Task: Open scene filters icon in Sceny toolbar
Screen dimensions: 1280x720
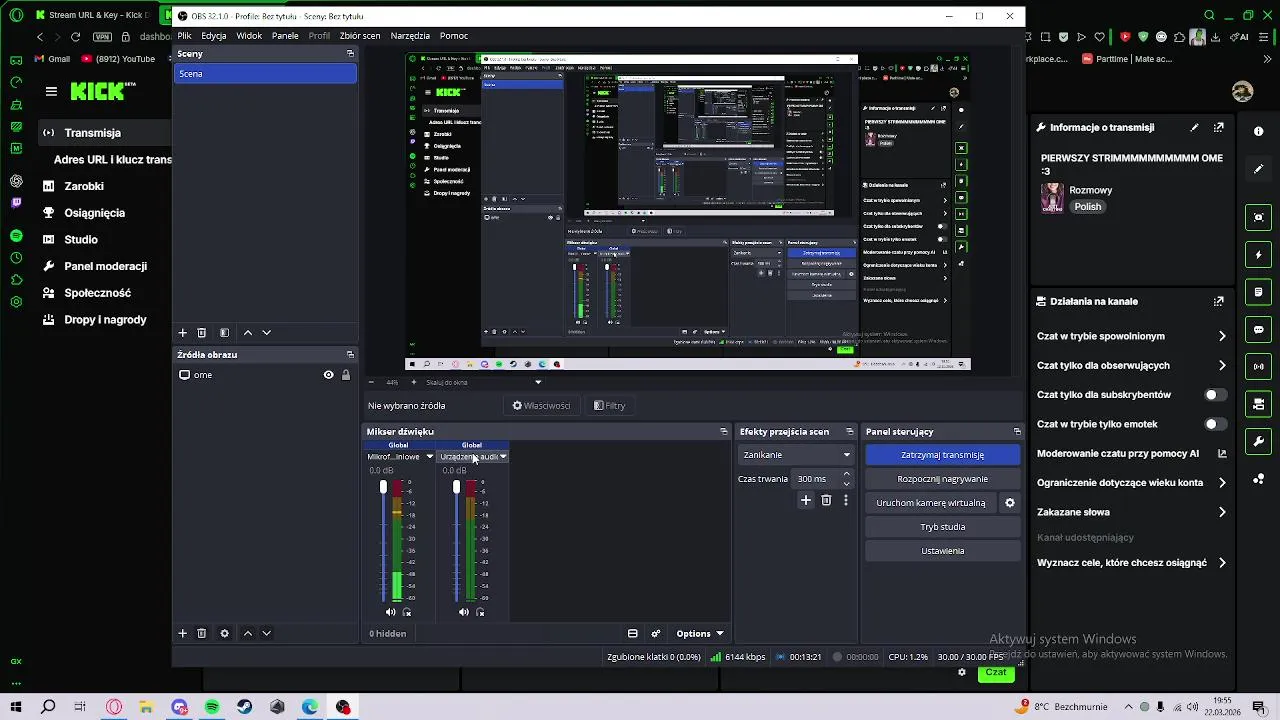Action: (x=224, y=333)
